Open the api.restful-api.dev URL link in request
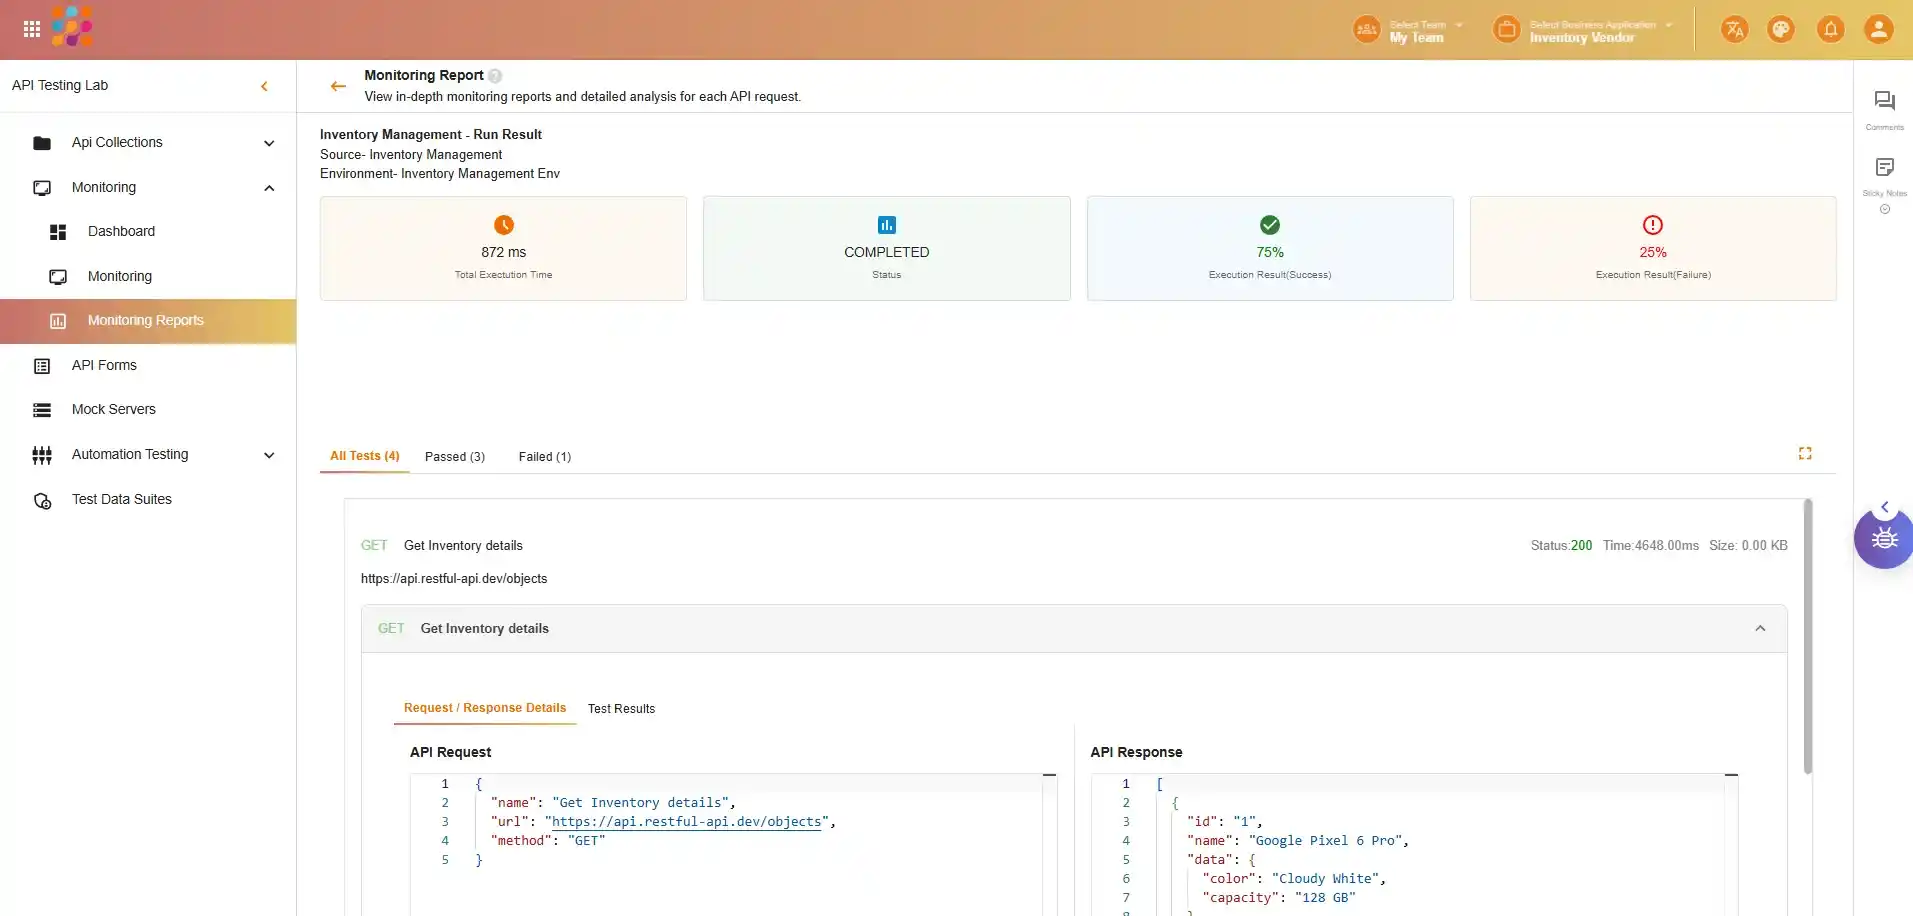This screenshot has height=916, width=1913. 687,822
